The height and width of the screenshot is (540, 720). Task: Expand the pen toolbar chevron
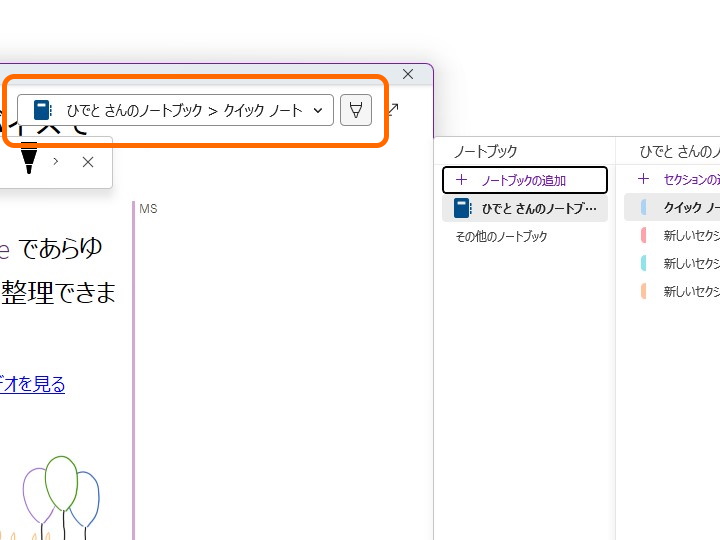(56, 162)
